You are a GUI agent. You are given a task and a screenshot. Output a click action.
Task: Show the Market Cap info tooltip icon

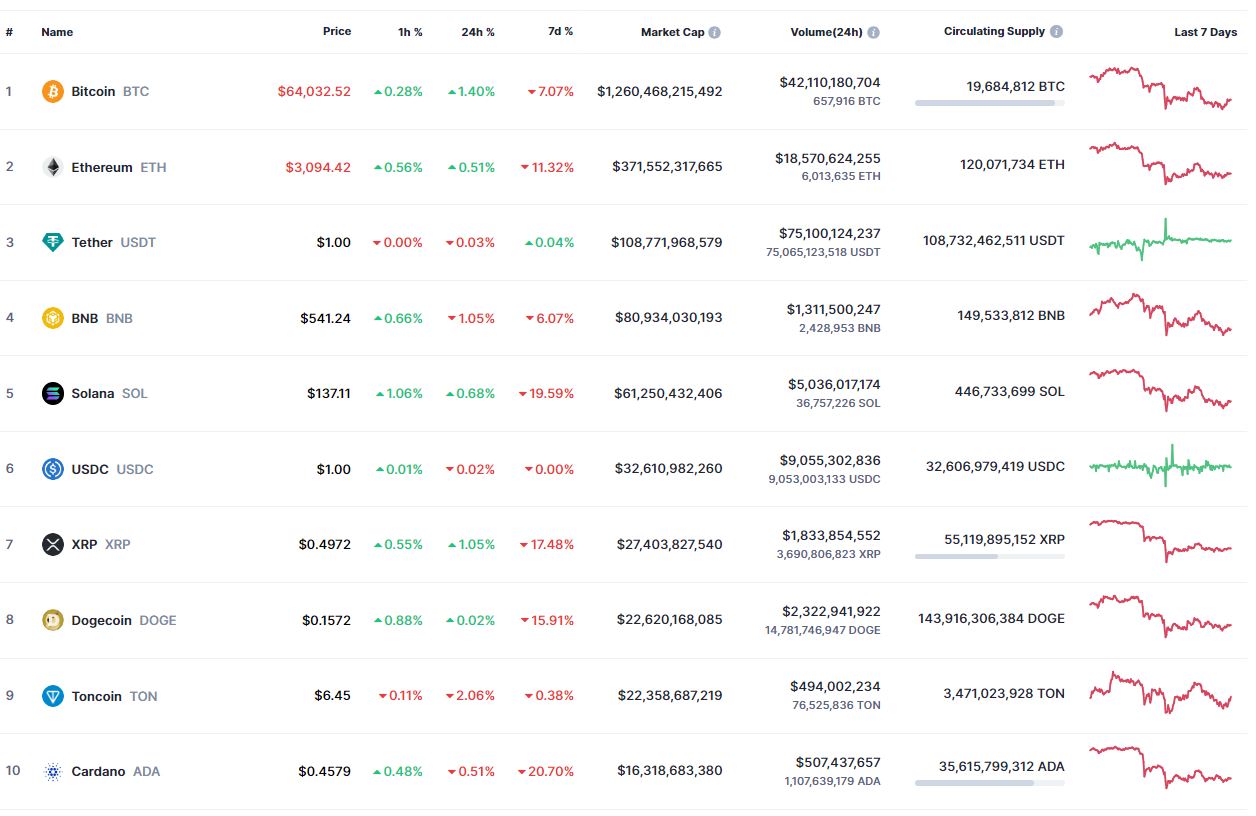point(714,32)
